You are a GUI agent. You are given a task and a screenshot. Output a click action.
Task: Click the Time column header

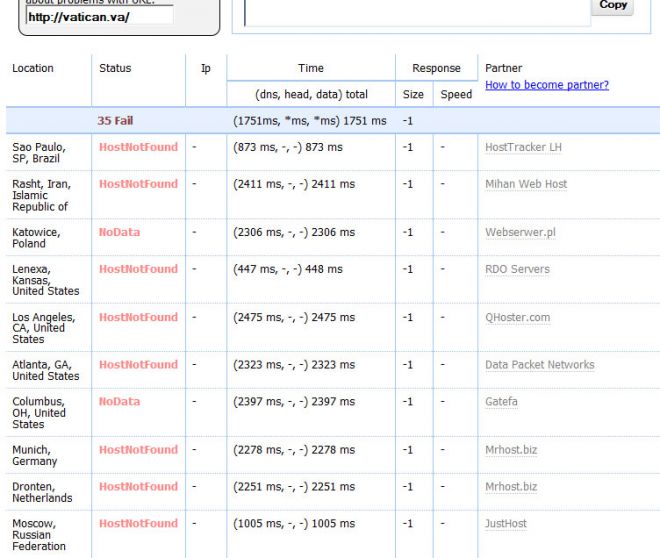click(310, 69)
